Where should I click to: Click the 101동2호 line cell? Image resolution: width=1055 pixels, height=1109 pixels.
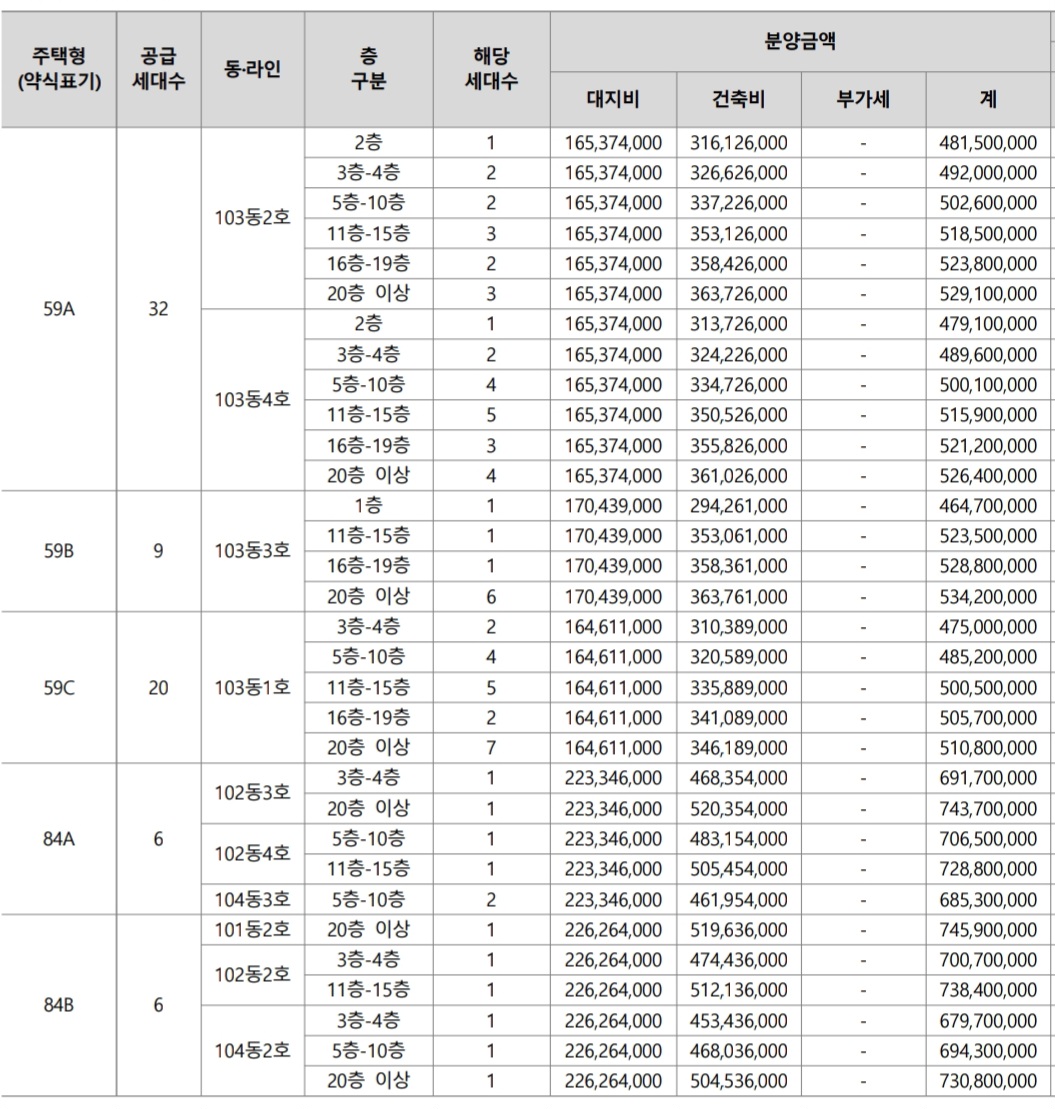coord(252,929)
